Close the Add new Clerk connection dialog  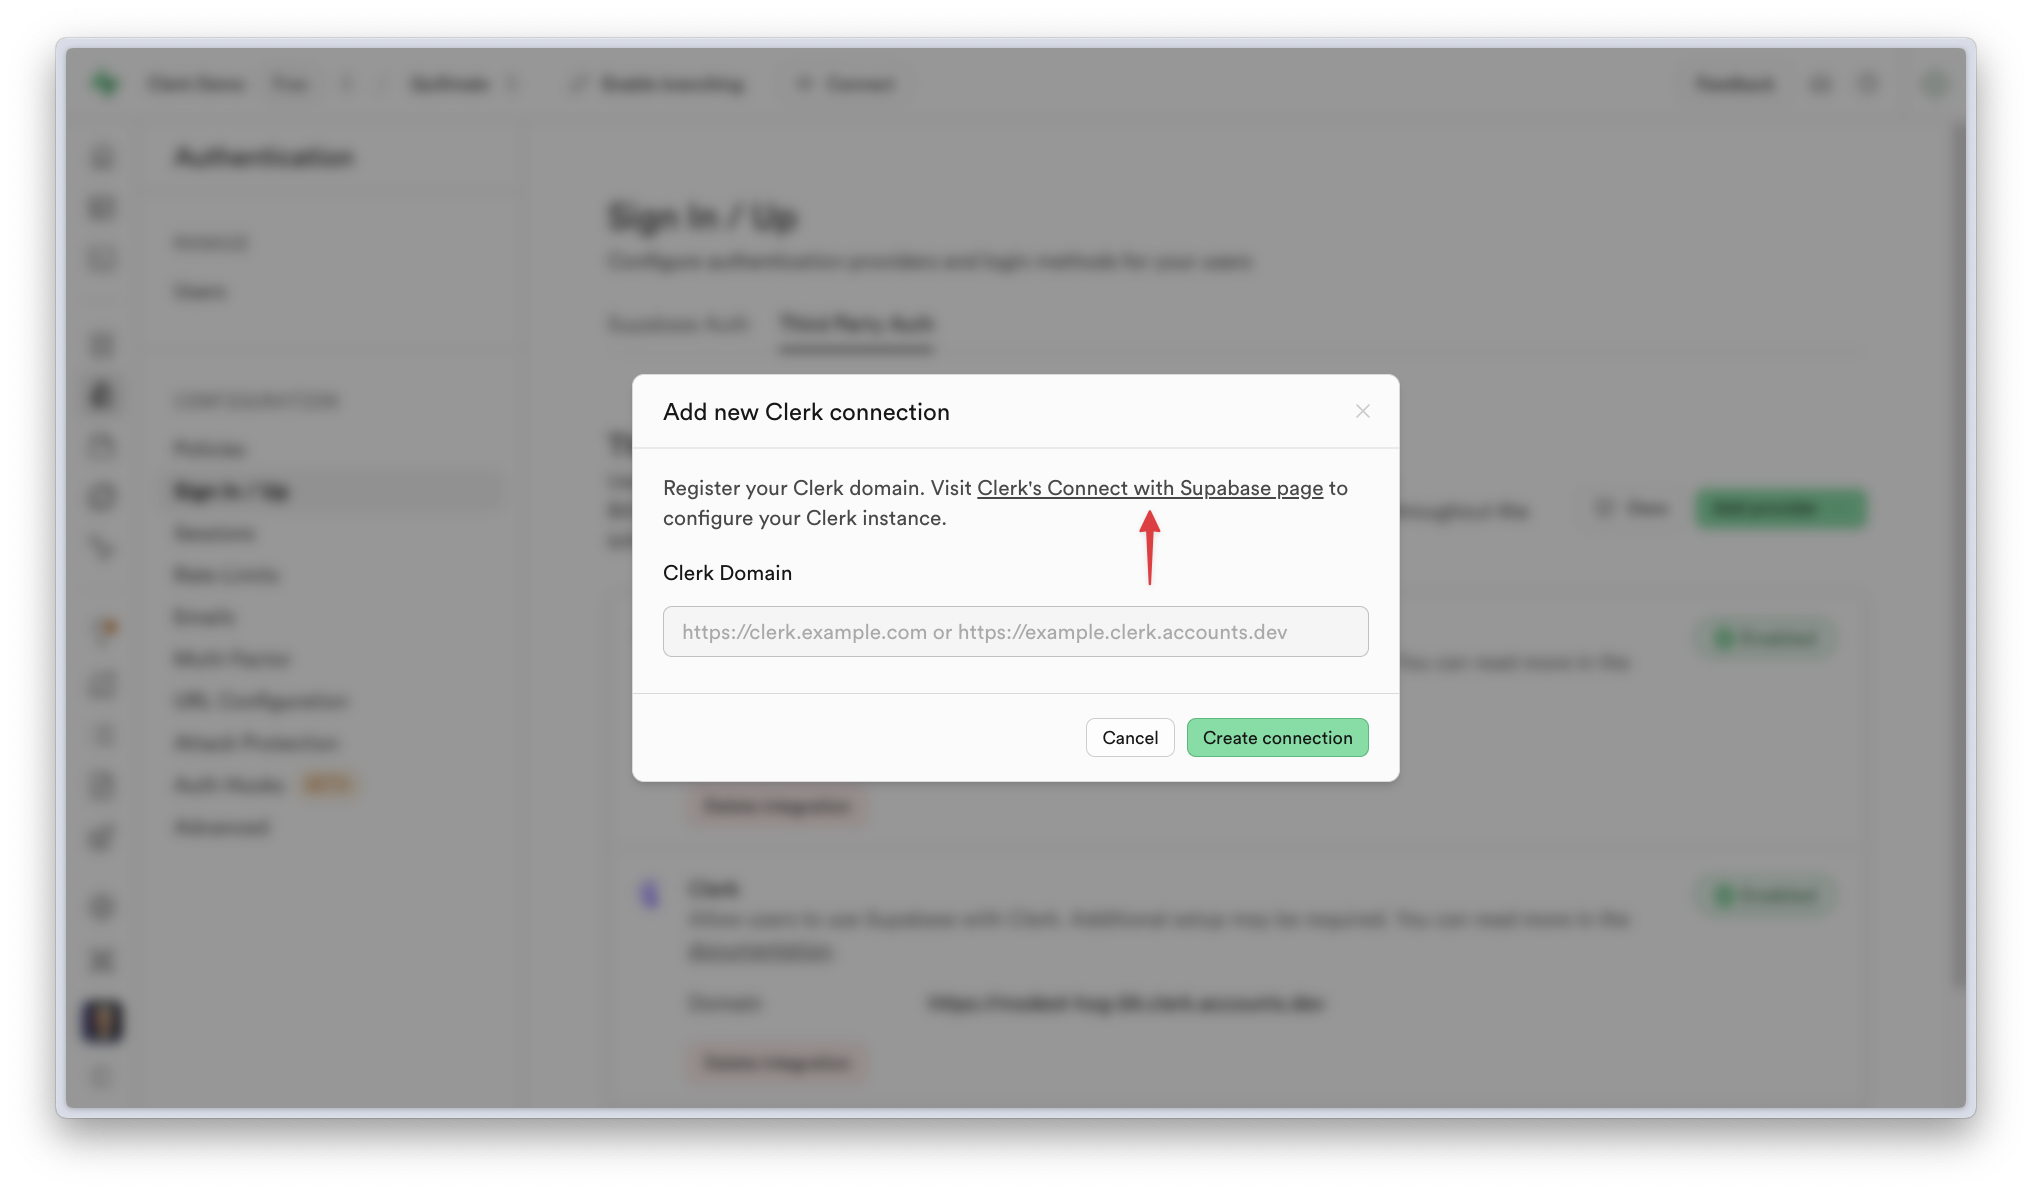[x=1362, y=412]
